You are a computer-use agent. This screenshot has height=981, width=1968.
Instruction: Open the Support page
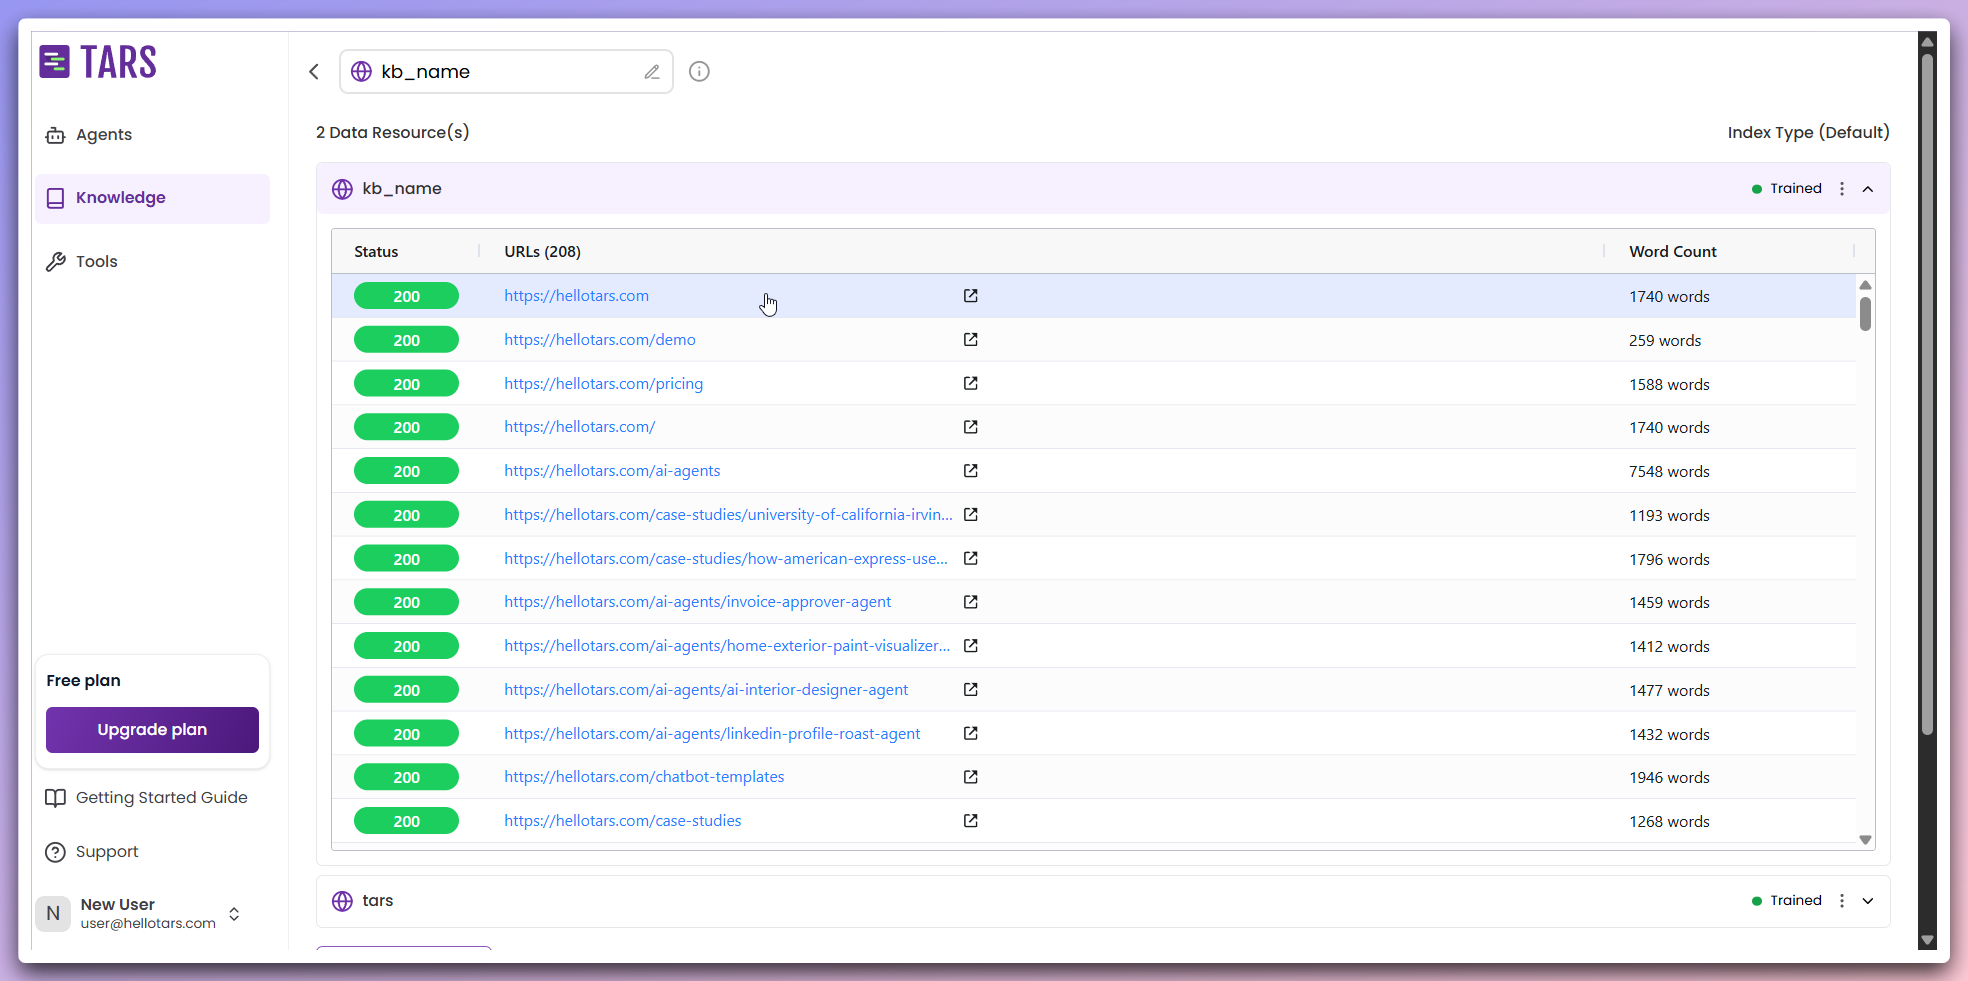pos(92,852)
